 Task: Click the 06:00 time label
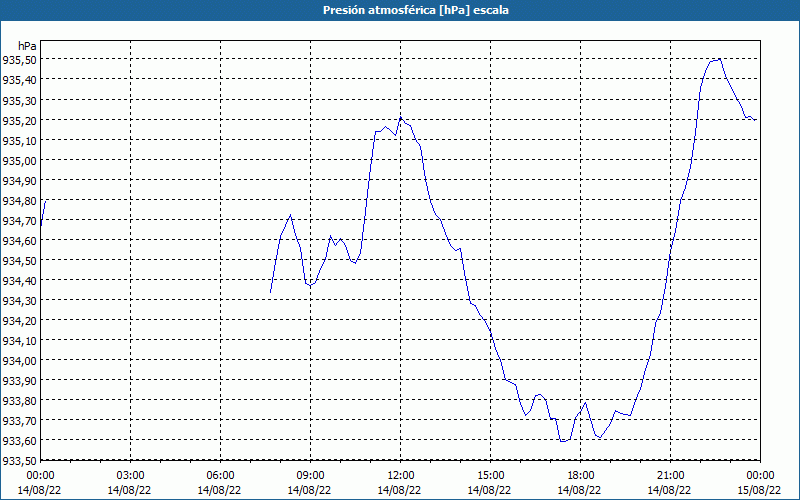tap(220, 476)
